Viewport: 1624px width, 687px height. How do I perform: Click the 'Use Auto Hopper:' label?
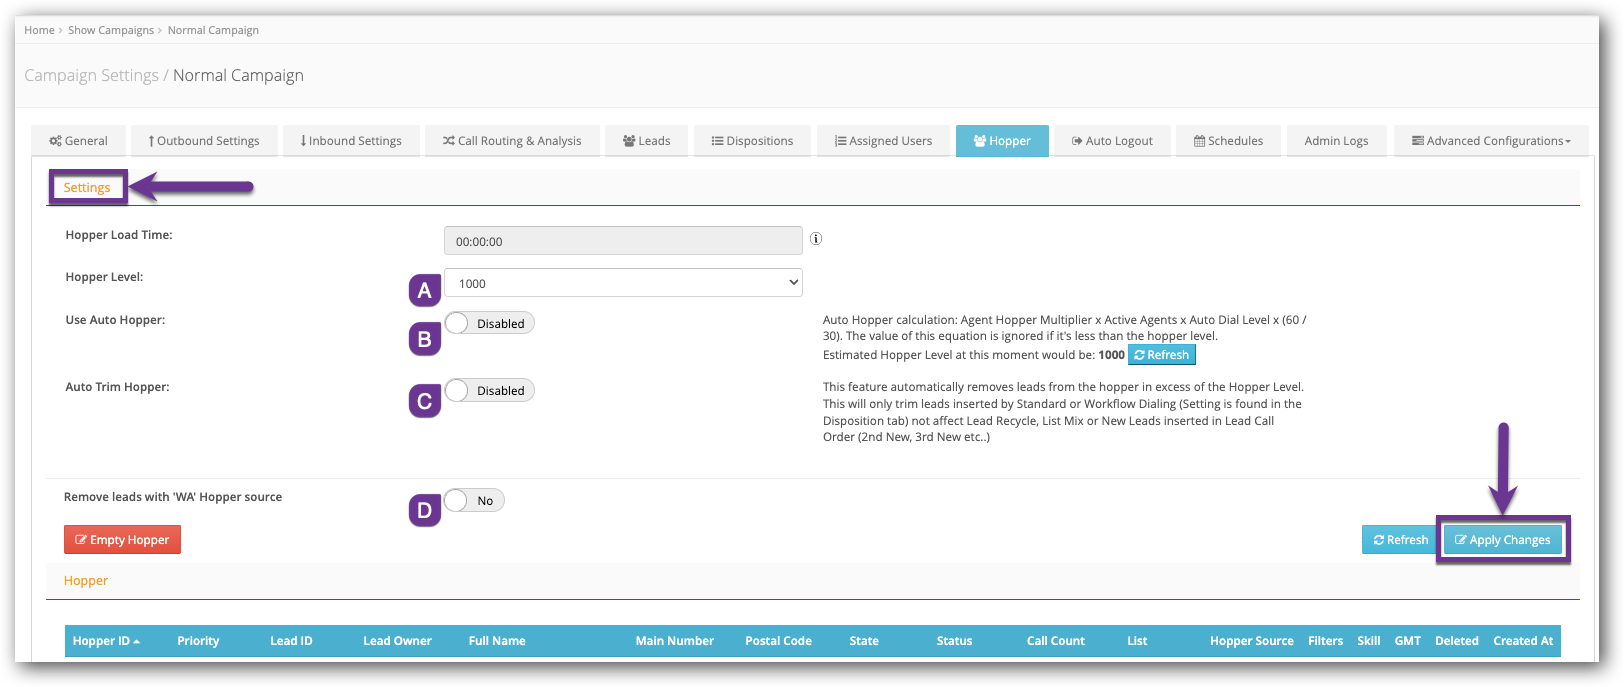pos(115,320)
